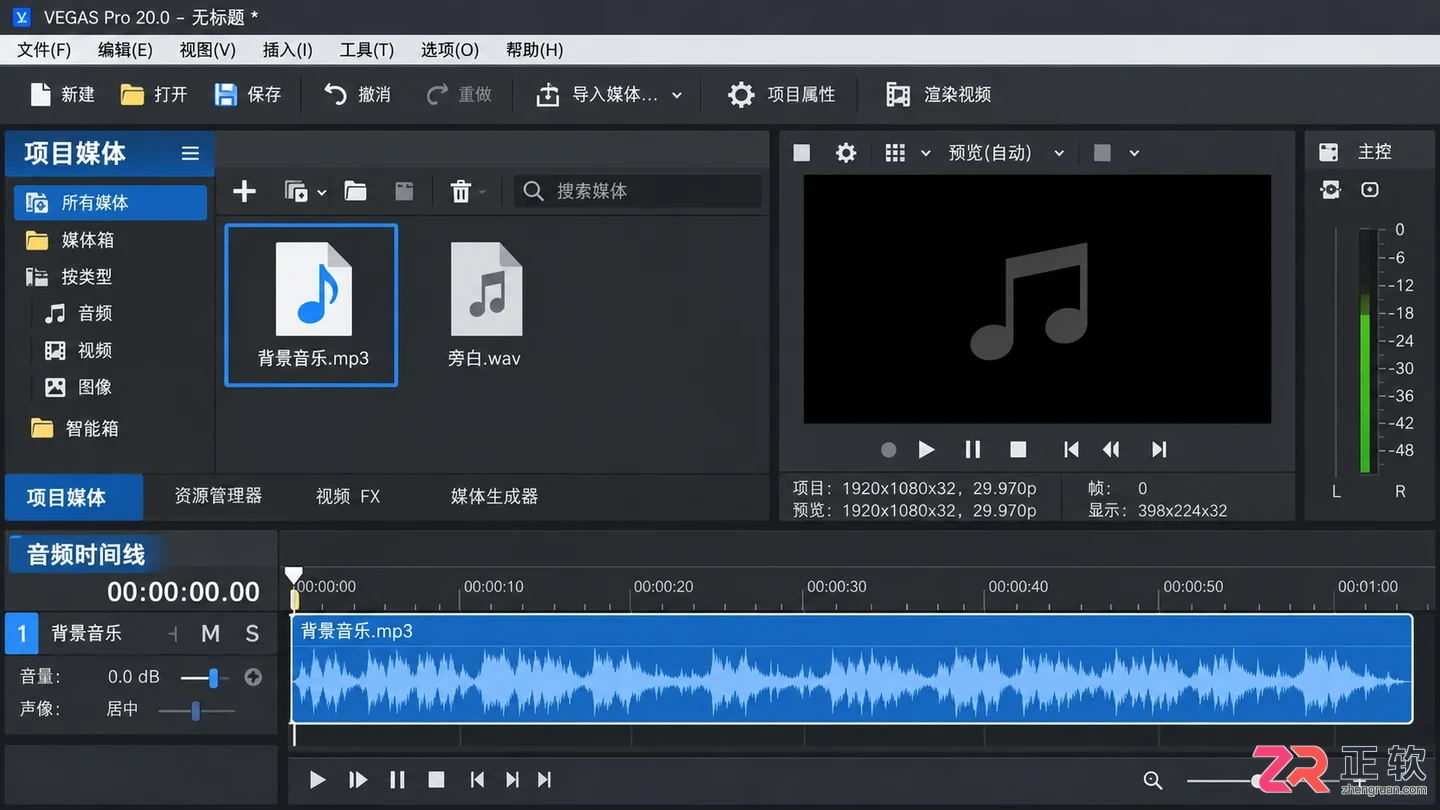Switch to 项目媒体 bottom tab
1440x810 pixels.
point(74,497)
